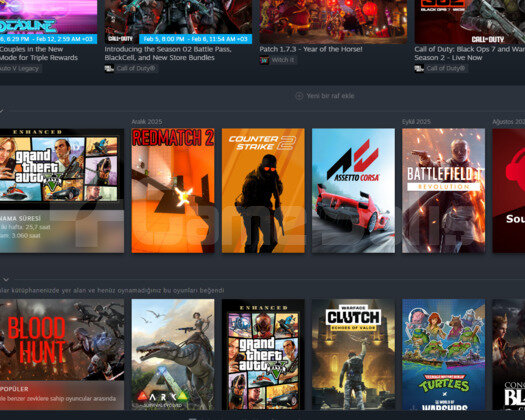Open 'Patch 1.7.3 - Year of the Horse!' headline
Viewport: 525px width, 420px height.
click(x=311, y=49)
